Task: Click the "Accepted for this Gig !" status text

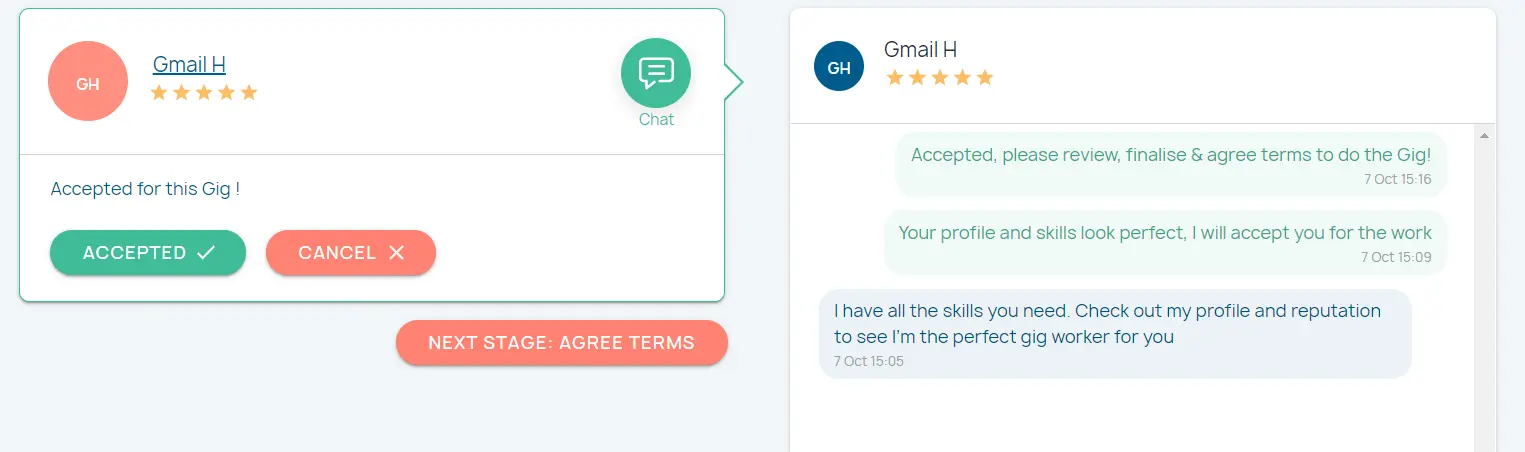Action: (x=145, y=188)
